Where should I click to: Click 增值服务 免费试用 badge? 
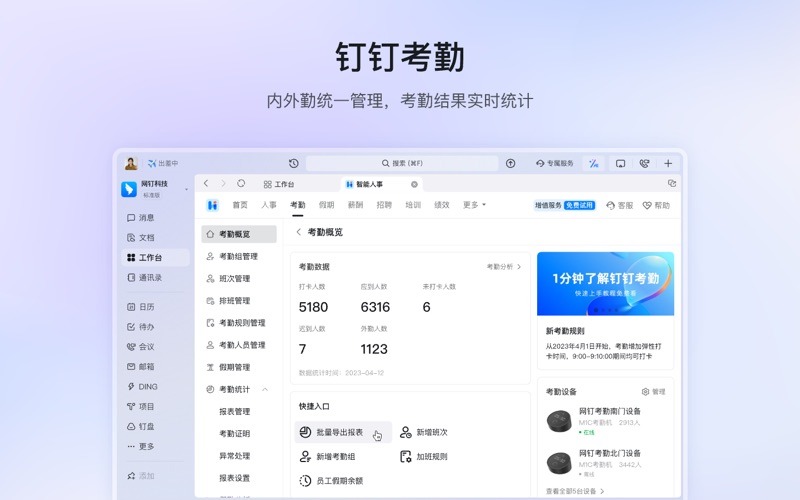(x=564, y=205)
